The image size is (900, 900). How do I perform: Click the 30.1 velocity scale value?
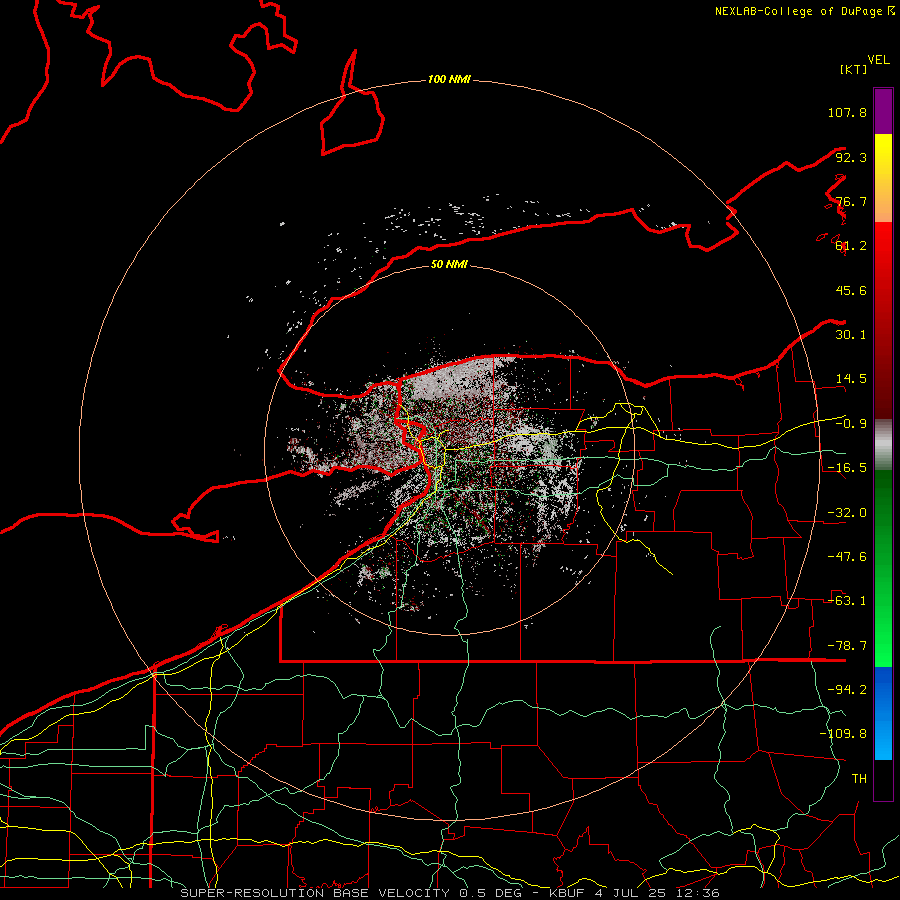(851, 335)
